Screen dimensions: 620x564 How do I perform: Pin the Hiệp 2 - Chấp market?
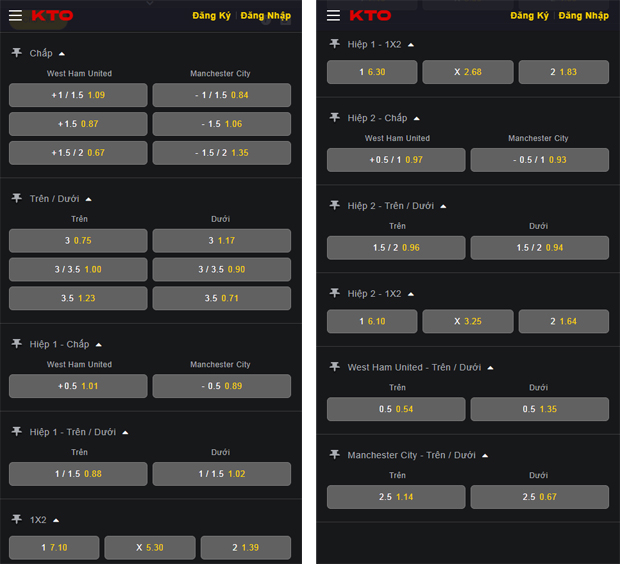pyautogui.click(x=334, y=118)
